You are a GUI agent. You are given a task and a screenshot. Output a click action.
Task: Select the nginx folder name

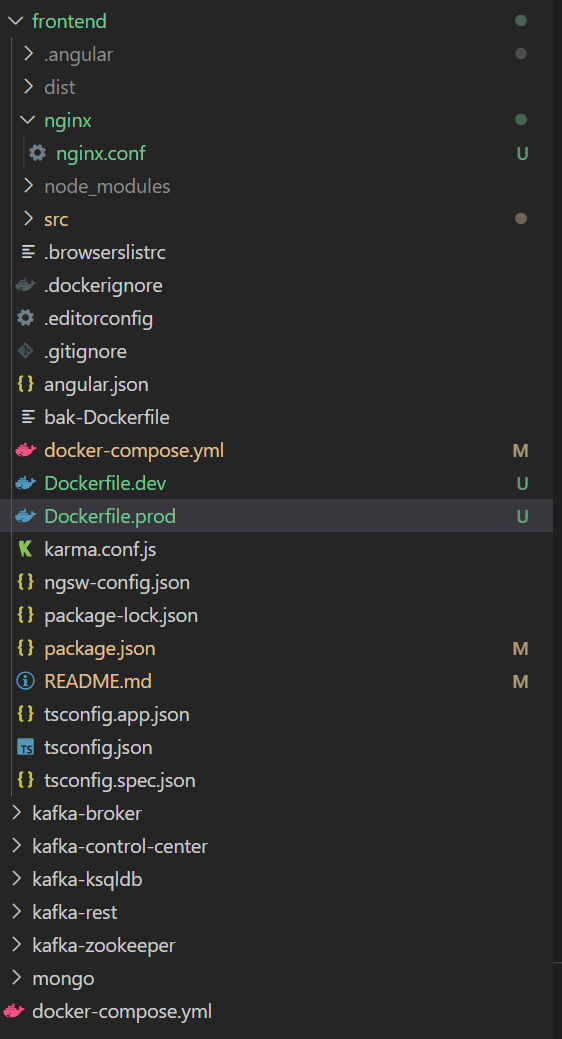click(68, 121)
